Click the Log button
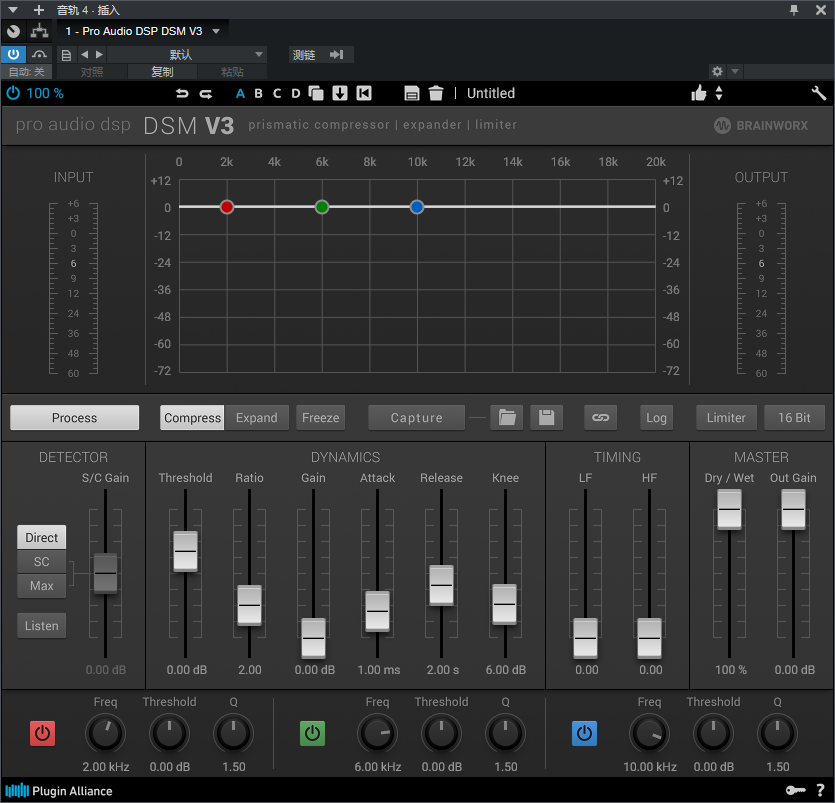The width and height of the screenshot is (835, 803). pos(656,417)
